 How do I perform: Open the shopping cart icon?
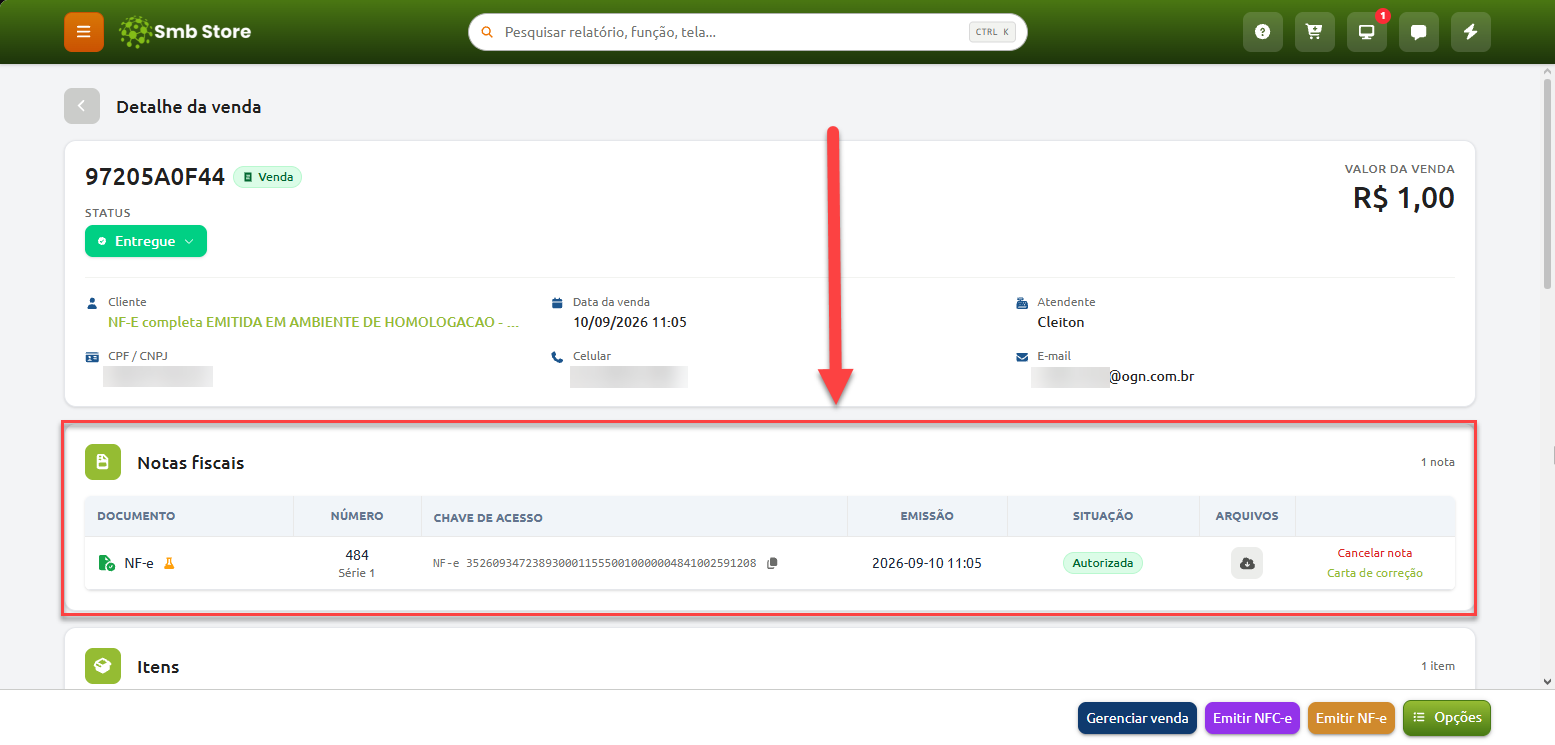tap(1315, 32)
